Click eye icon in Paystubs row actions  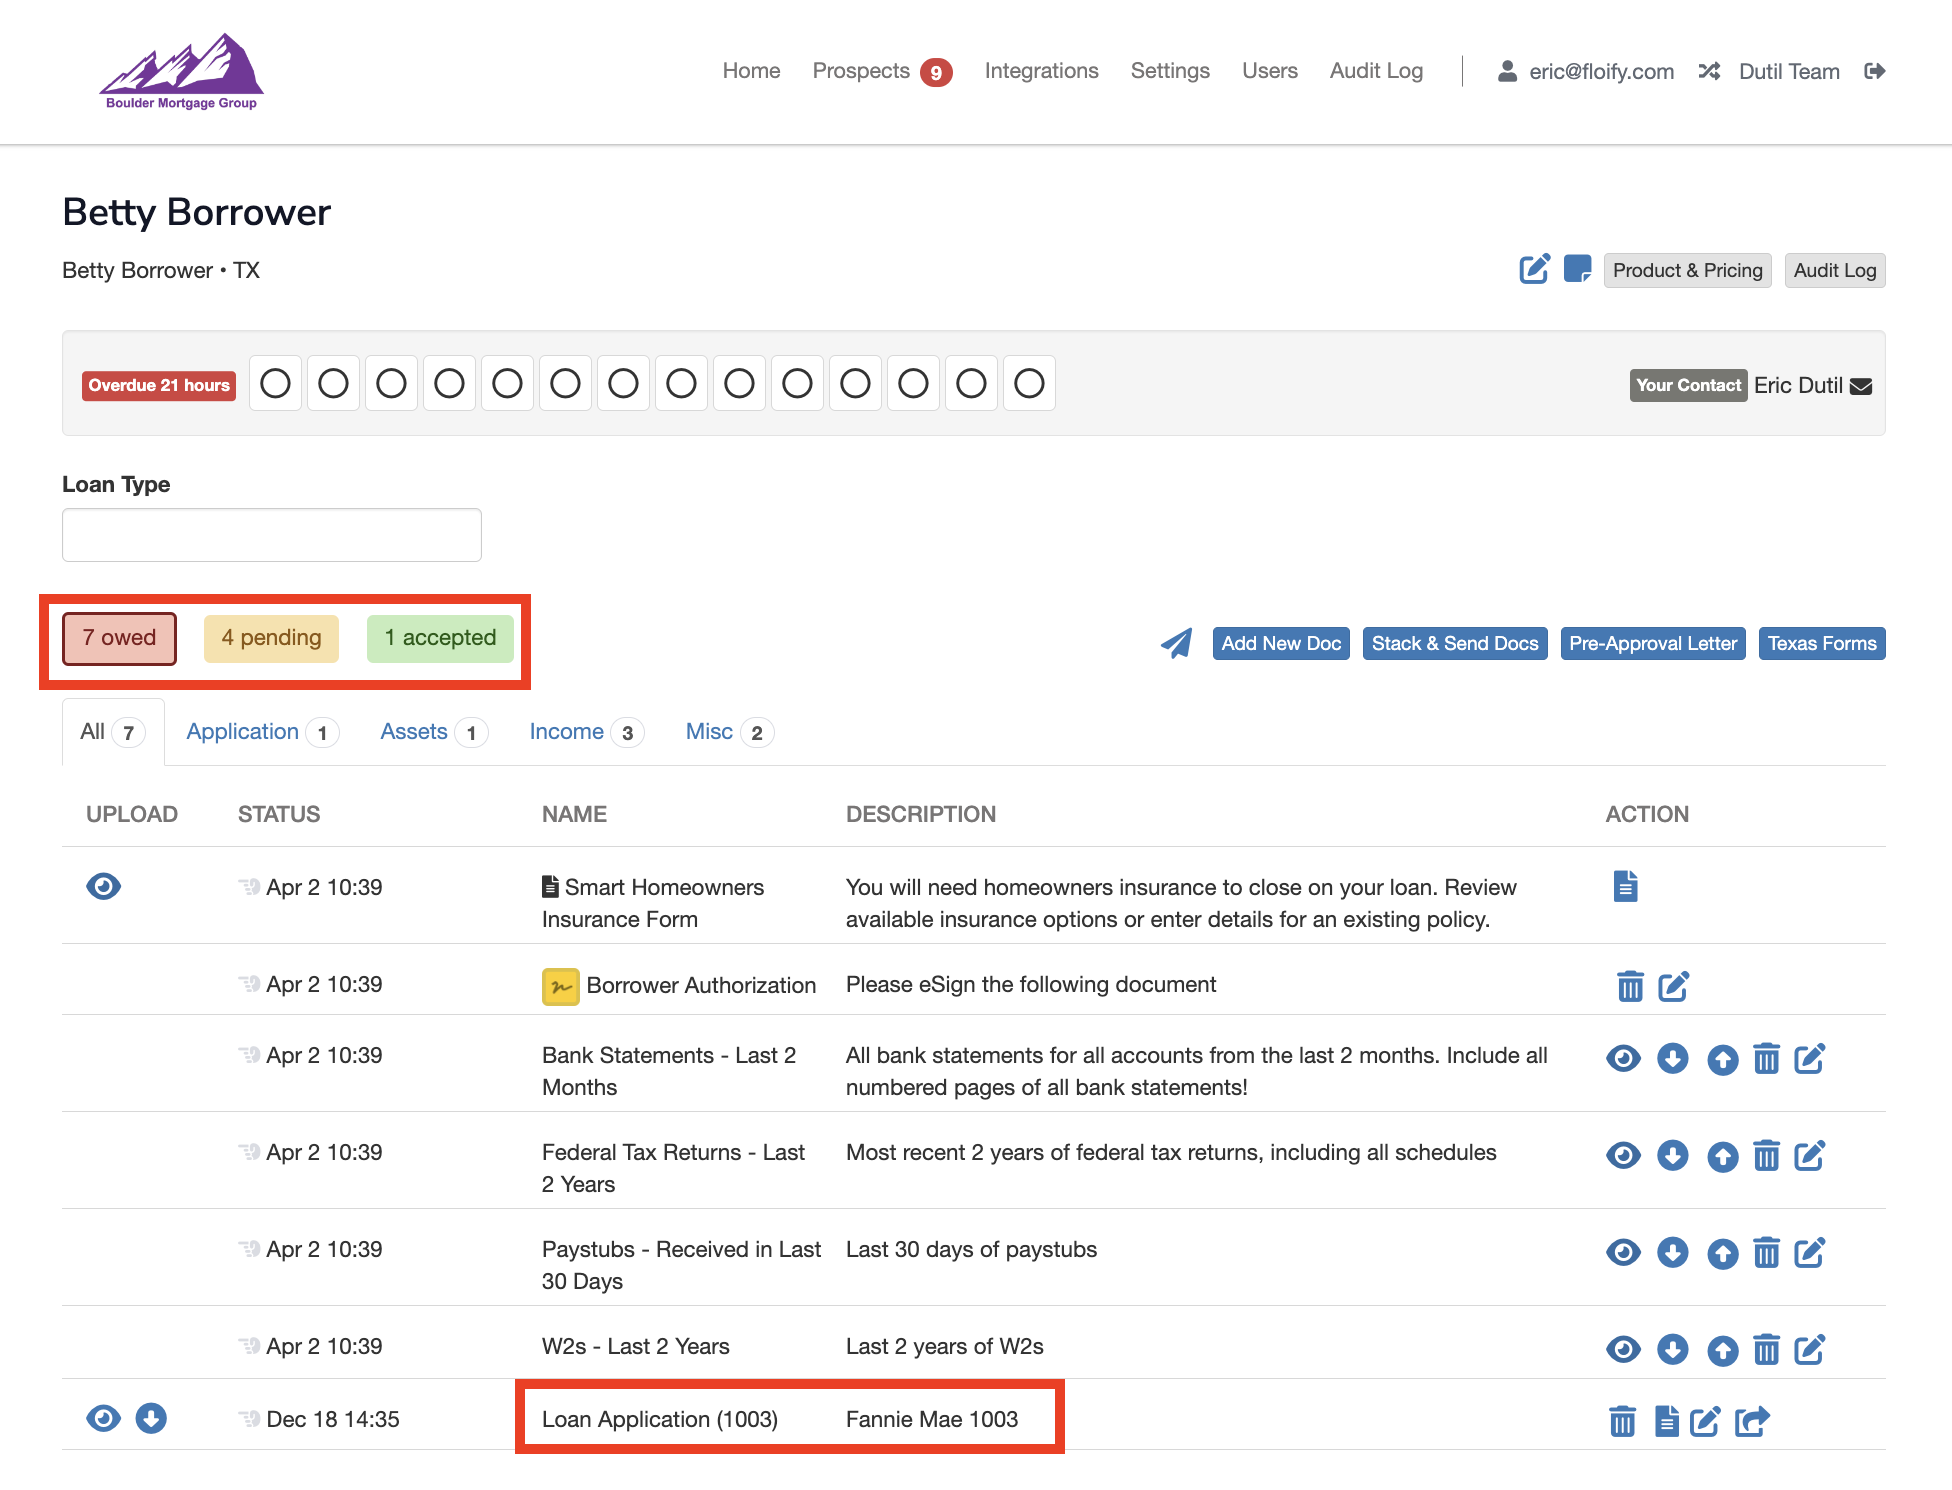pos(1623,1253)
